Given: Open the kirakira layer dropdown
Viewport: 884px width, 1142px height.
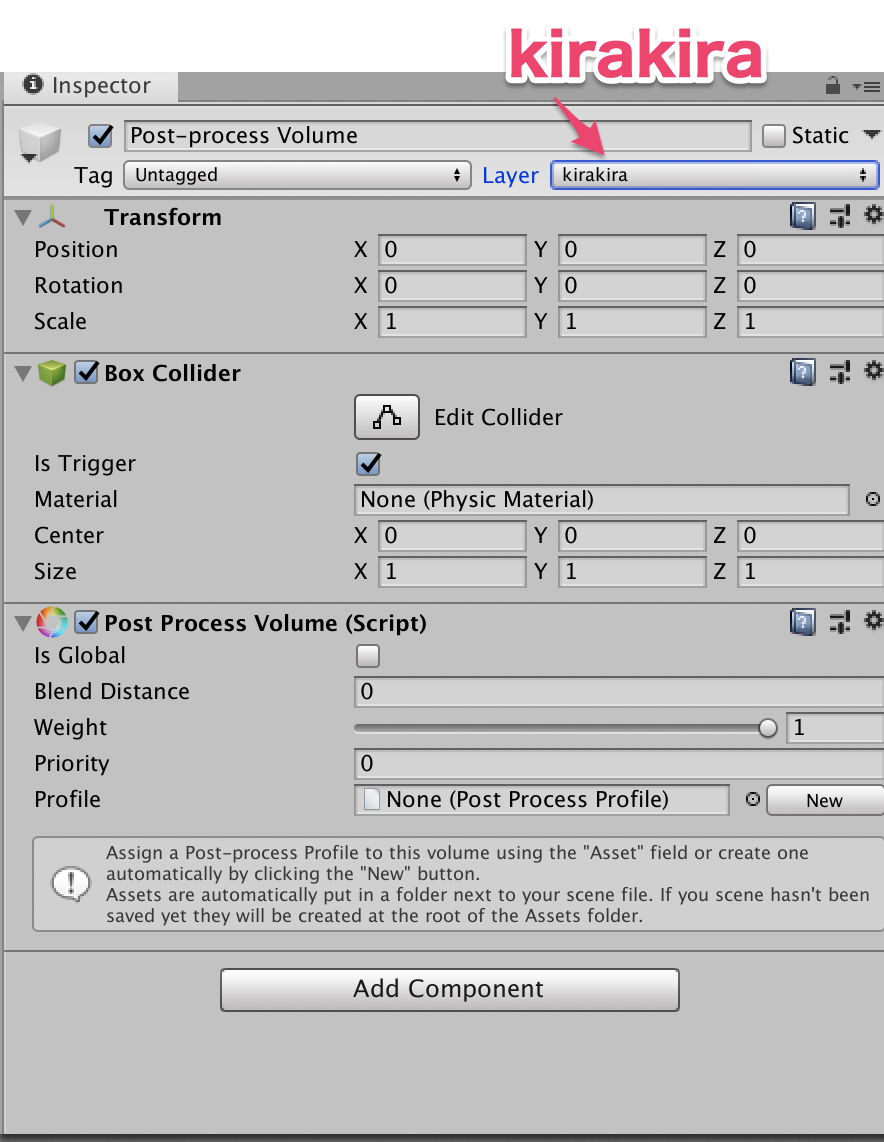Looking at the screenshot, I should pos(714,175).
